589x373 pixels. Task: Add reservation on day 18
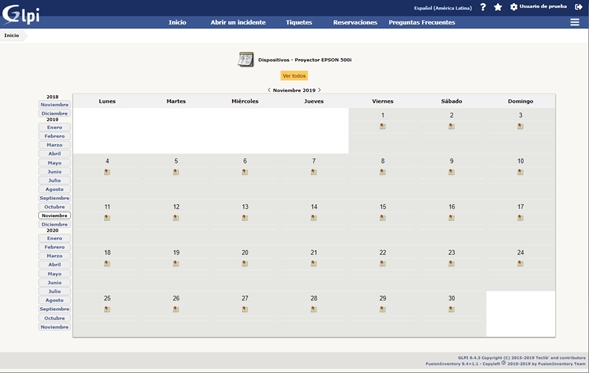[x=107, y=264]
